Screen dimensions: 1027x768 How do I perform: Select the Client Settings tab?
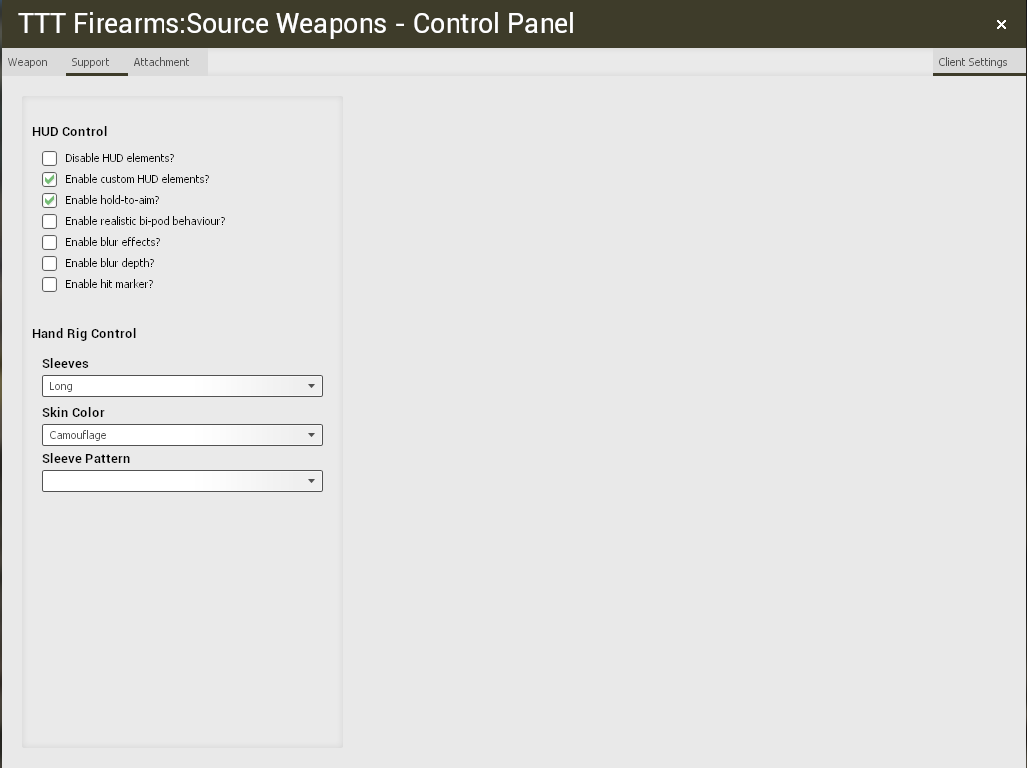[973, 62]
